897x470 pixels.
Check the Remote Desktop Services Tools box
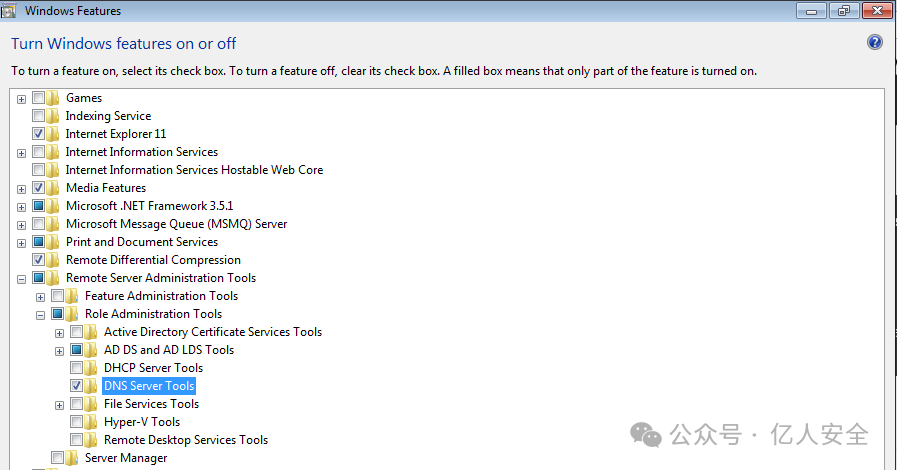click(x=77, y=440)
